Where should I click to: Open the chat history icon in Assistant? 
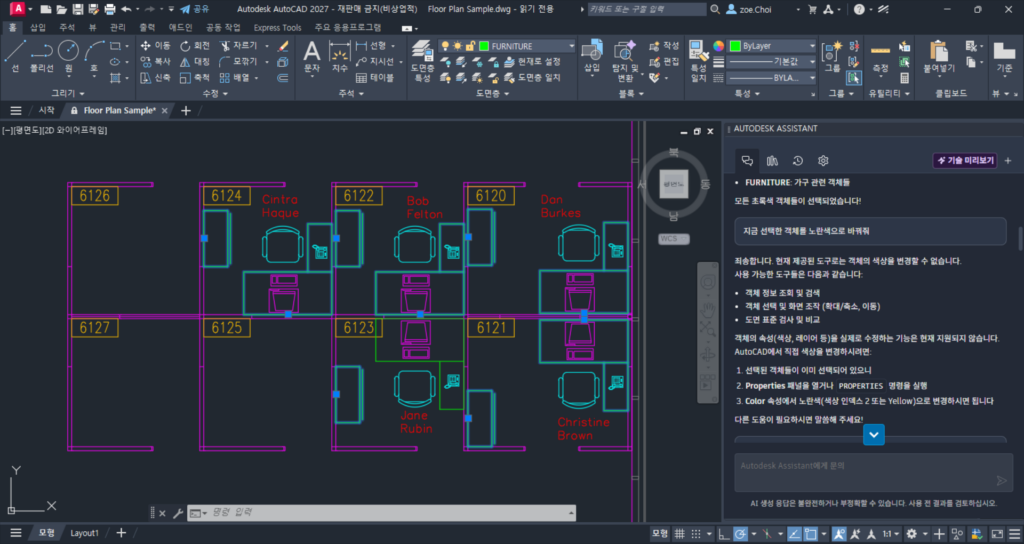coord(797,161)
